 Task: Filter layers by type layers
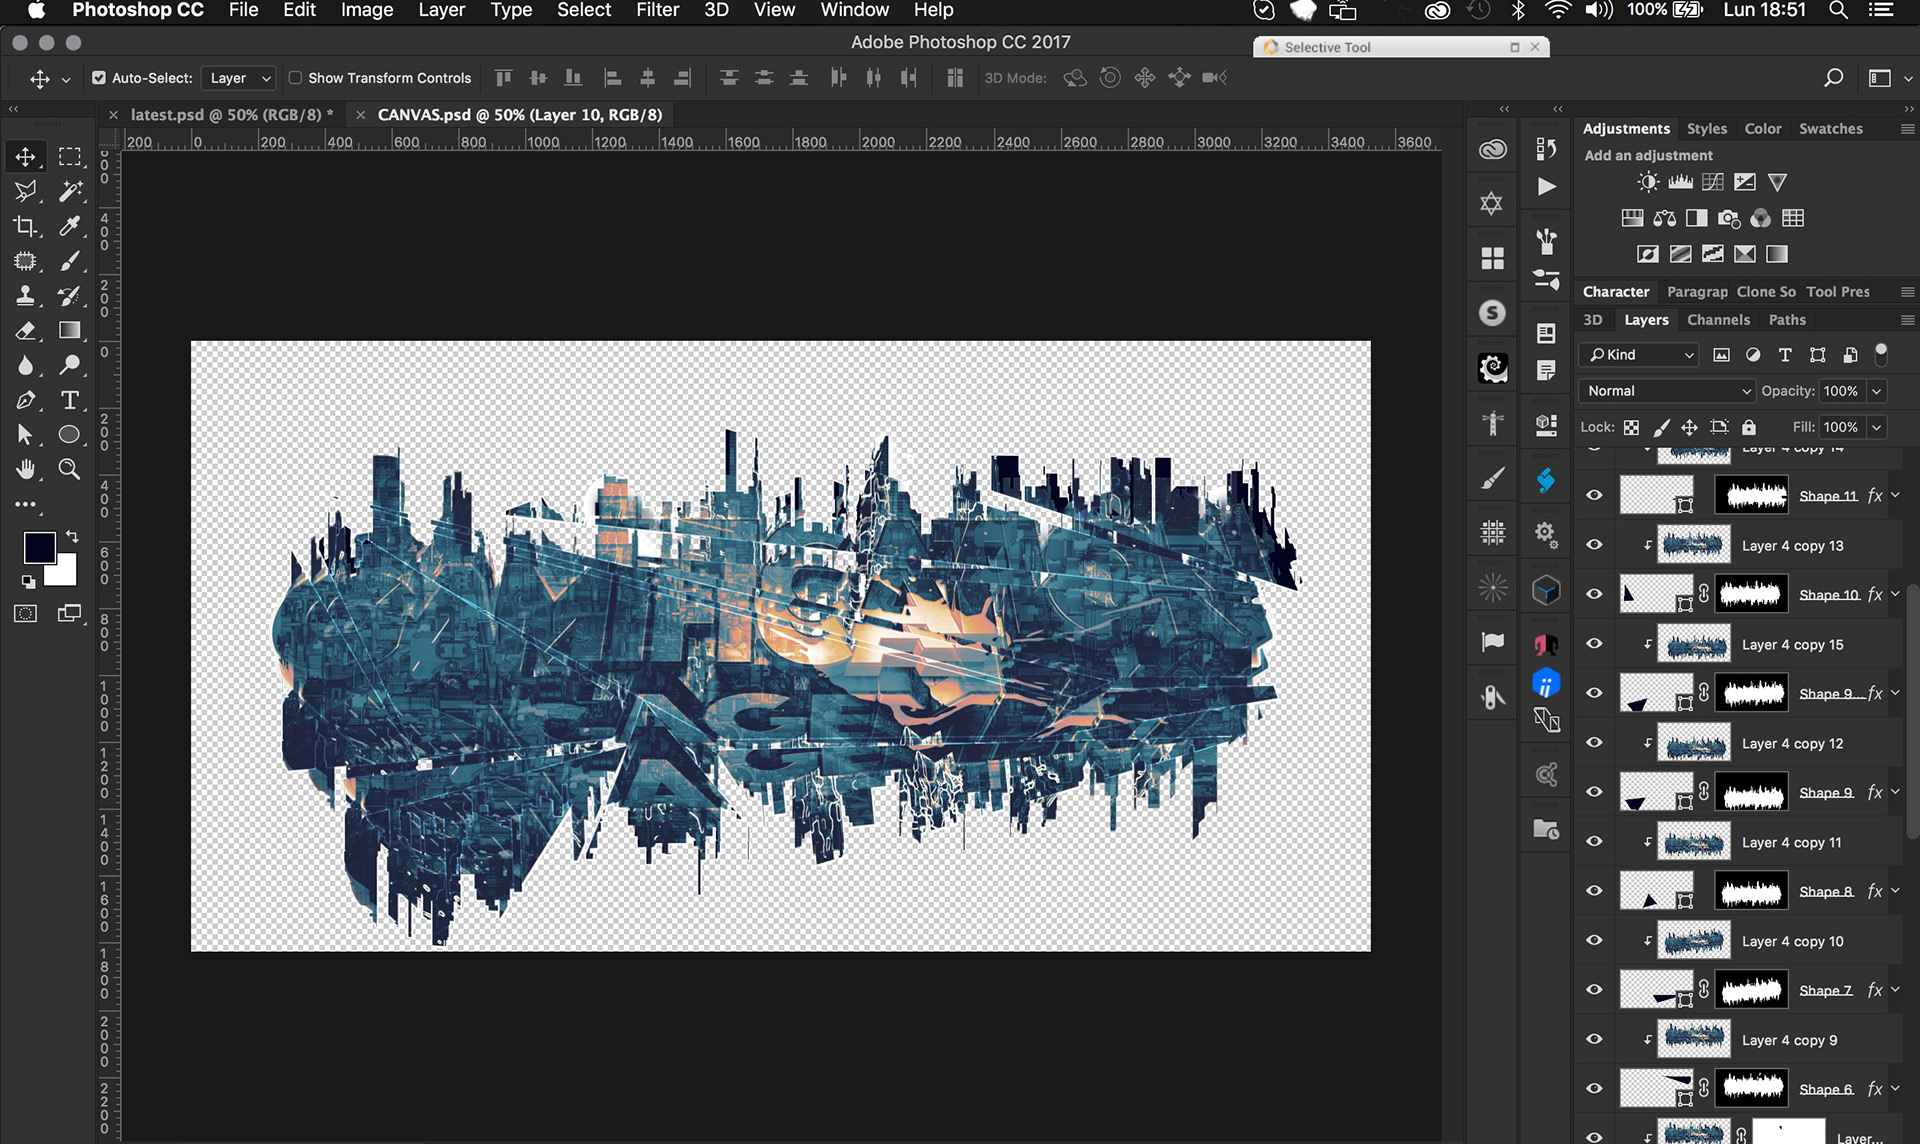pos(1785,355)
